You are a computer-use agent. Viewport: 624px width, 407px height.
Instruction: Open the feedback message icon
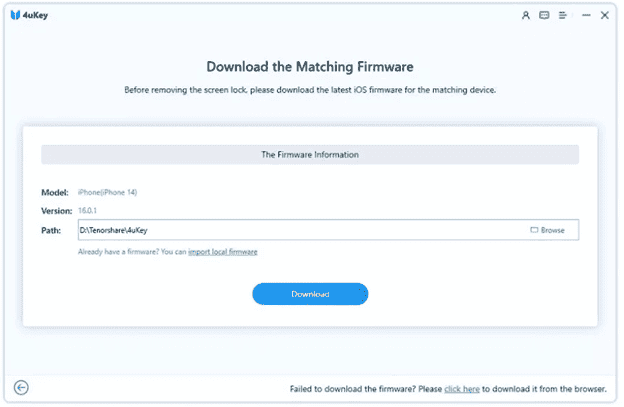(x=544, y=15)
